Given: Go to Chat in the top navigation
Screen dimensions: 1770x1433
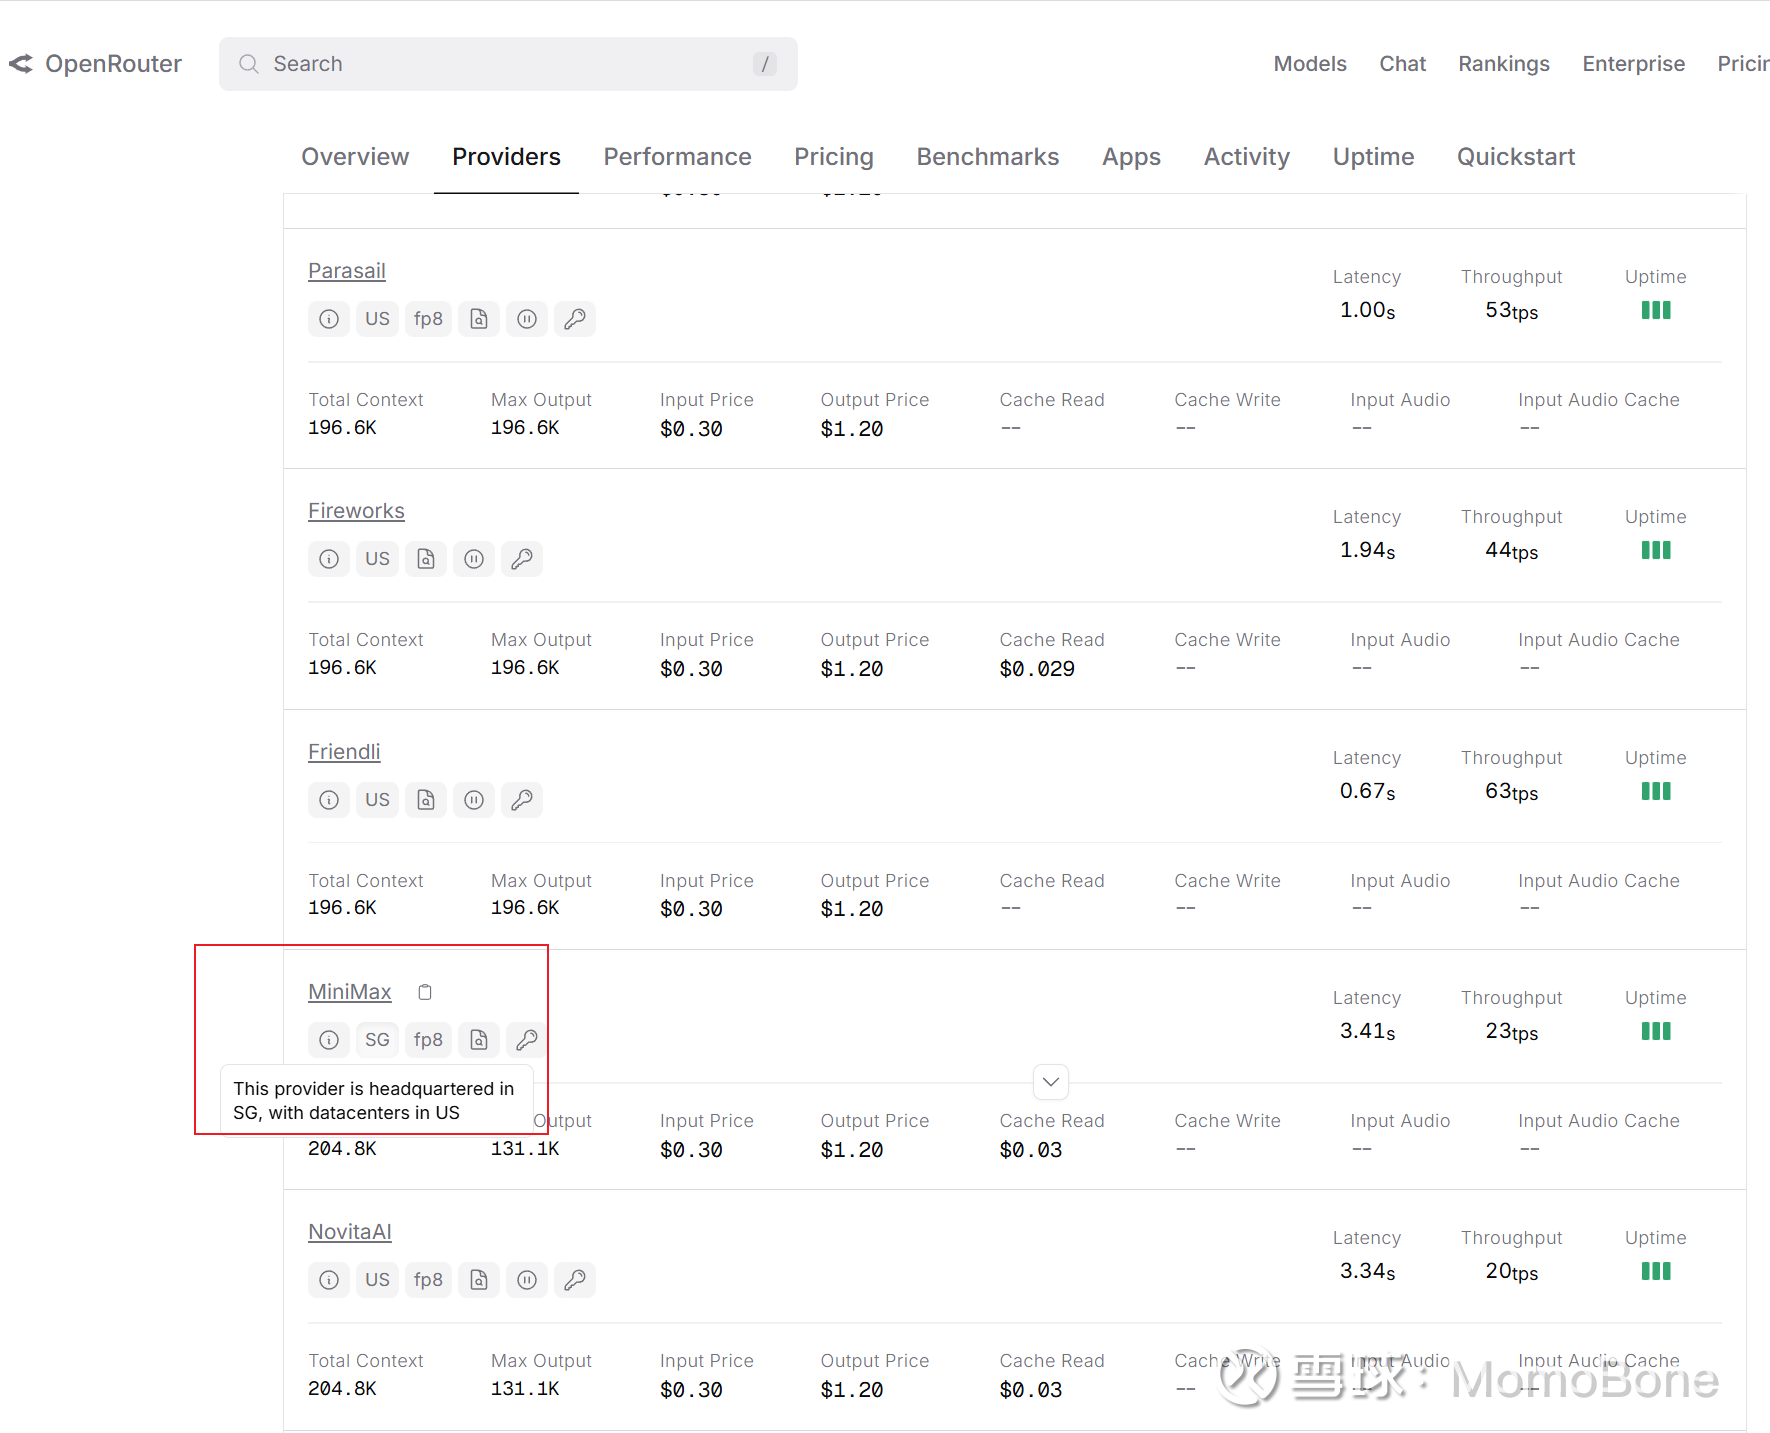Looking at the screenshot, I should [x=1403, y=64].
